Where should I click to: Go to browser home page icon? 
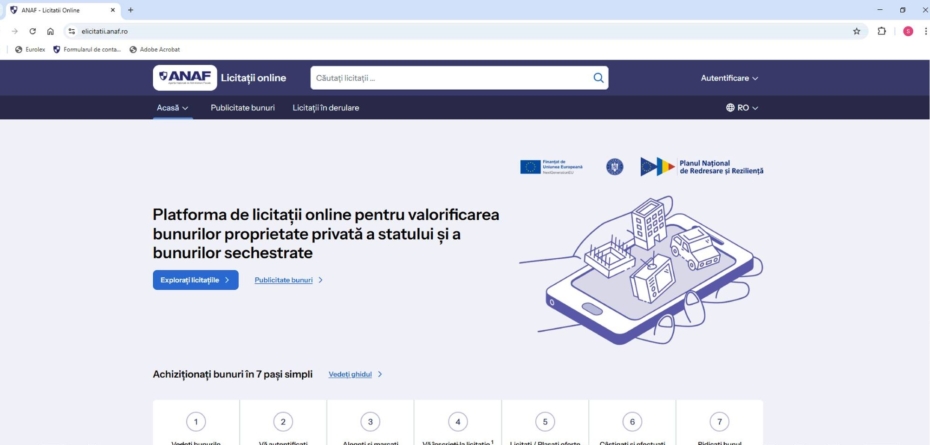50,31
